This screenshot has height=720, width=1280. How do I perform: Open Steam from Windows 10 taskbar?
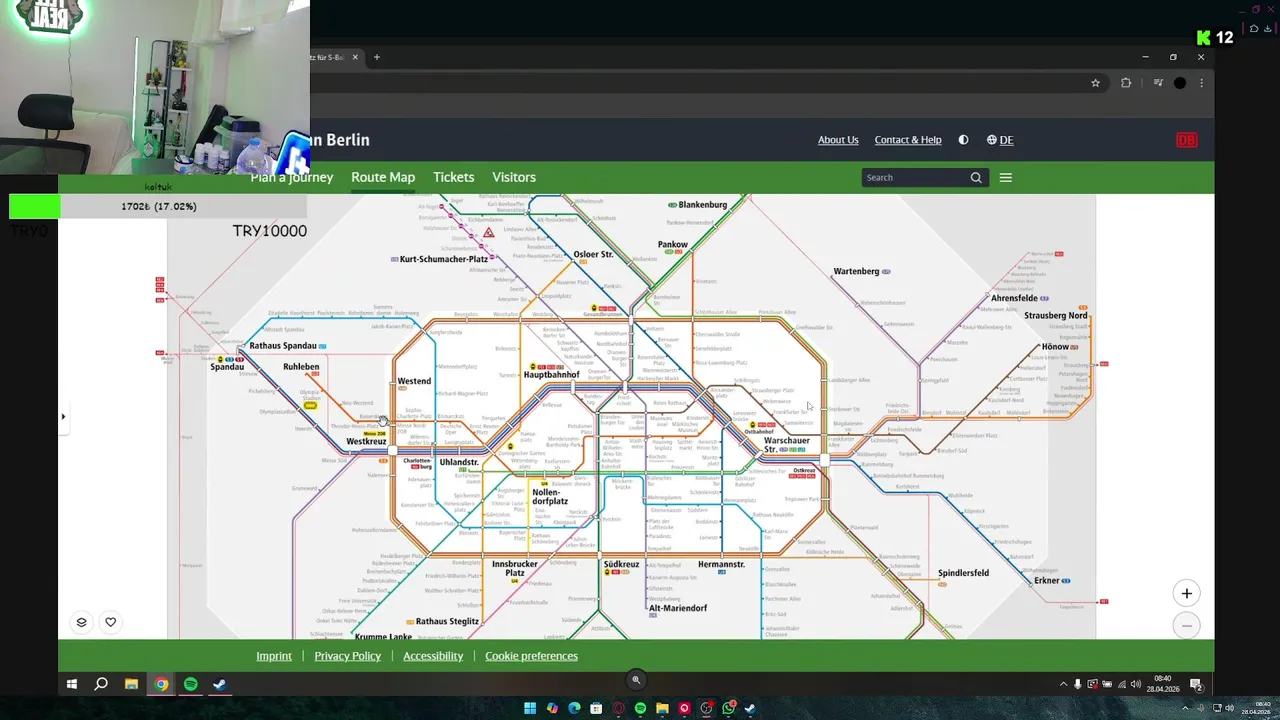point(220,684)
